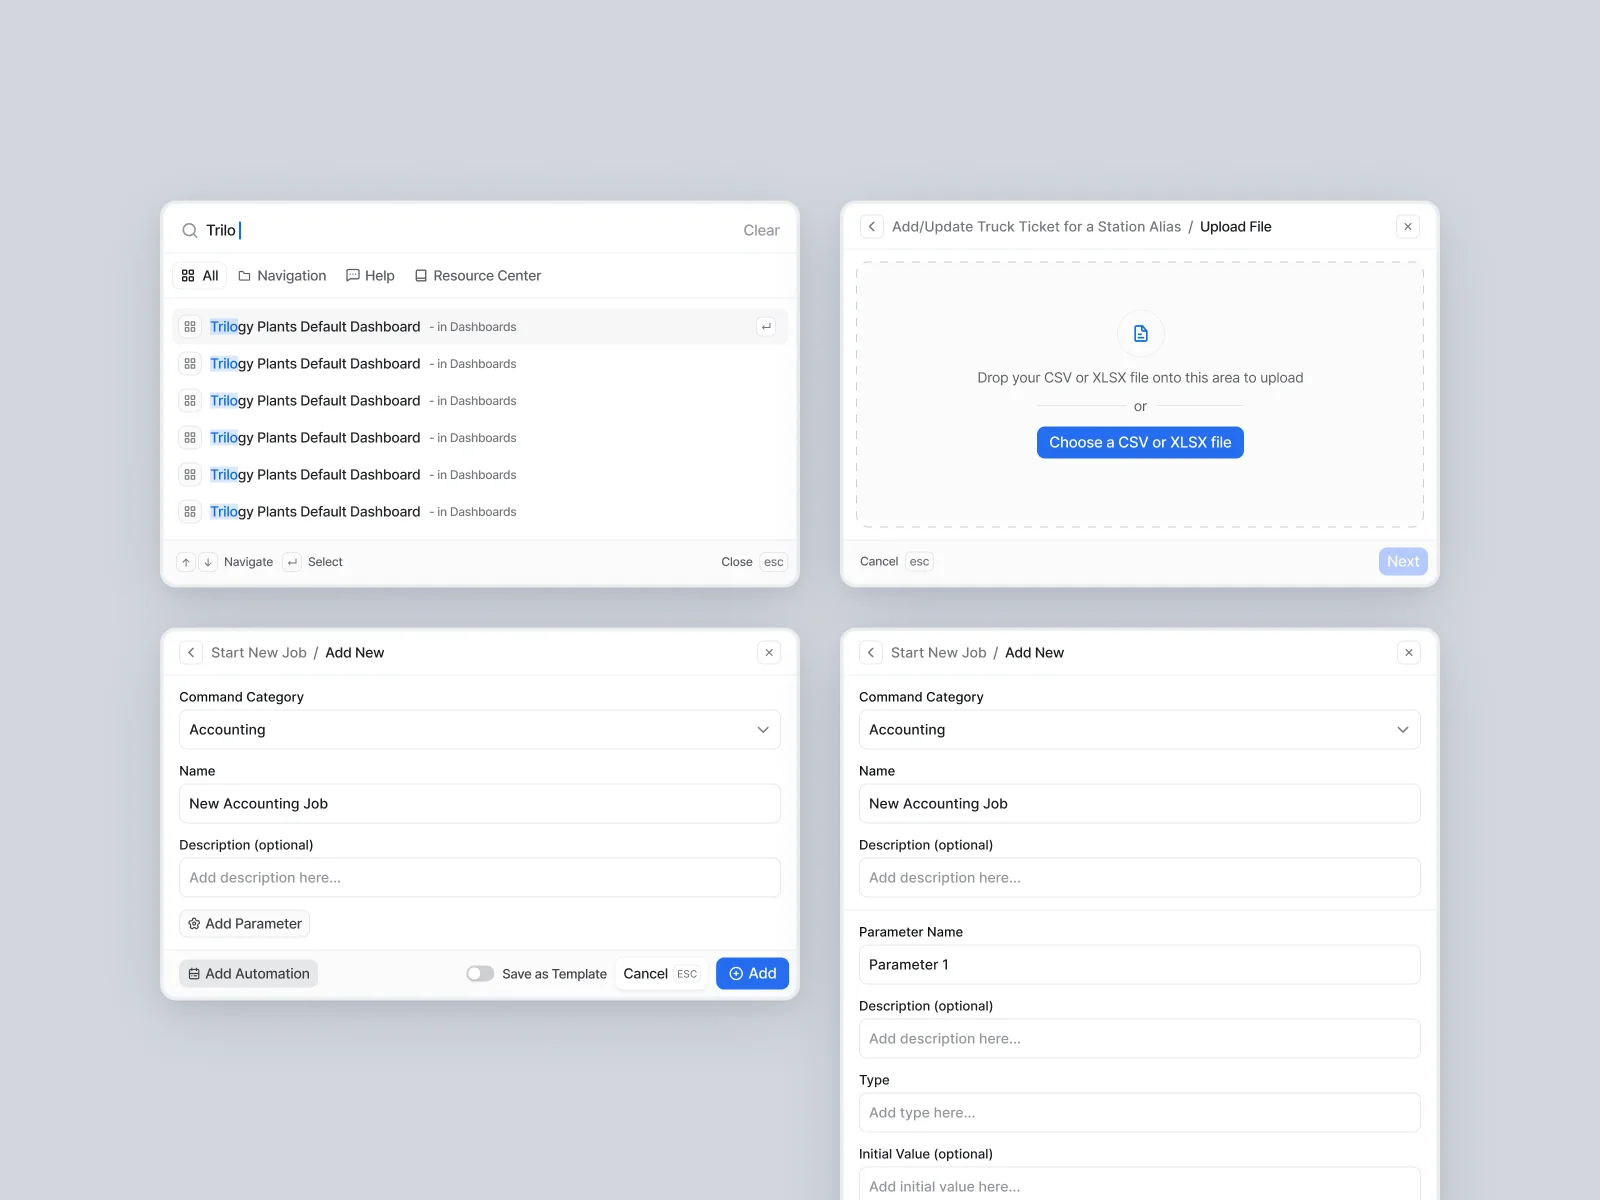Cancel the left Start New Job dialog

click(x=661, y=974)
